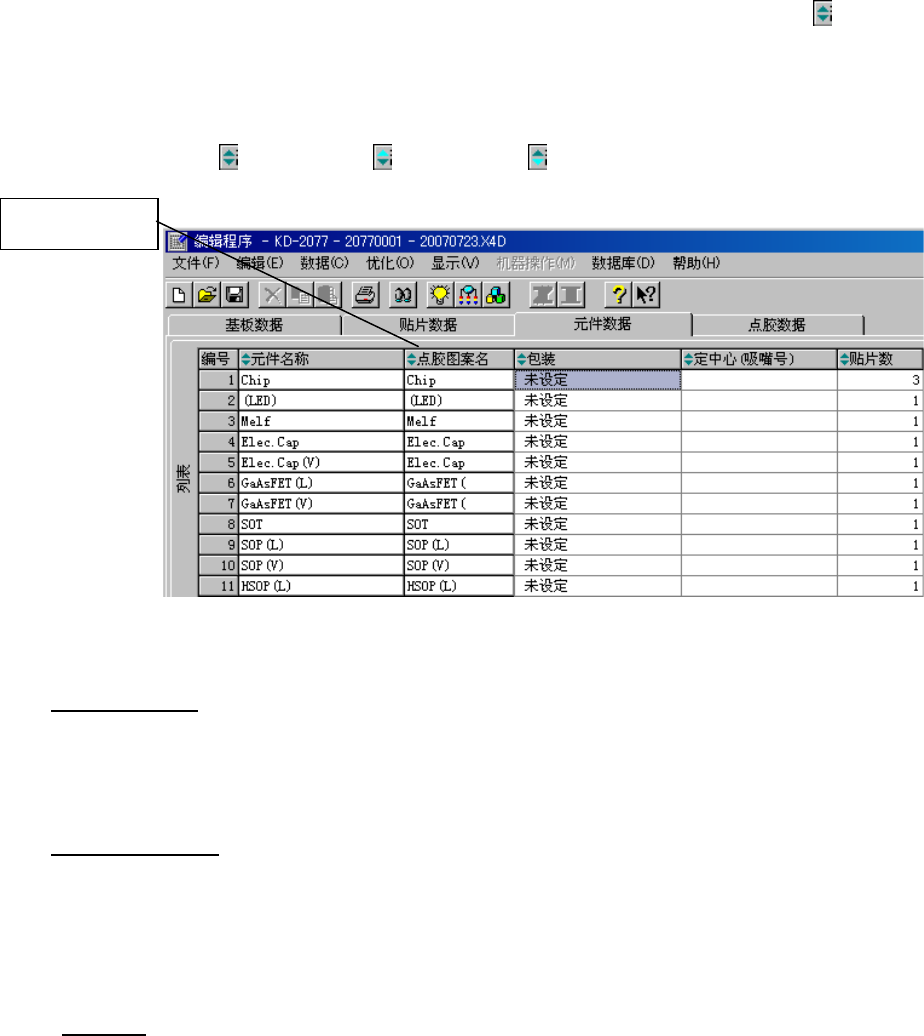Click the colored blocks toolbar icon
Screen dimensions: 924x1036
coord(496,295)
